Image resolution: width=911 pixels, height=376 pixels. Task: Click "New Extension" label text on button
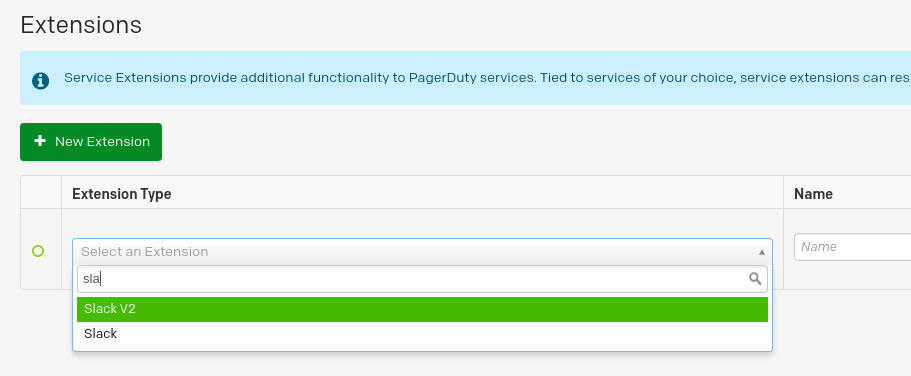click(102, 141)
